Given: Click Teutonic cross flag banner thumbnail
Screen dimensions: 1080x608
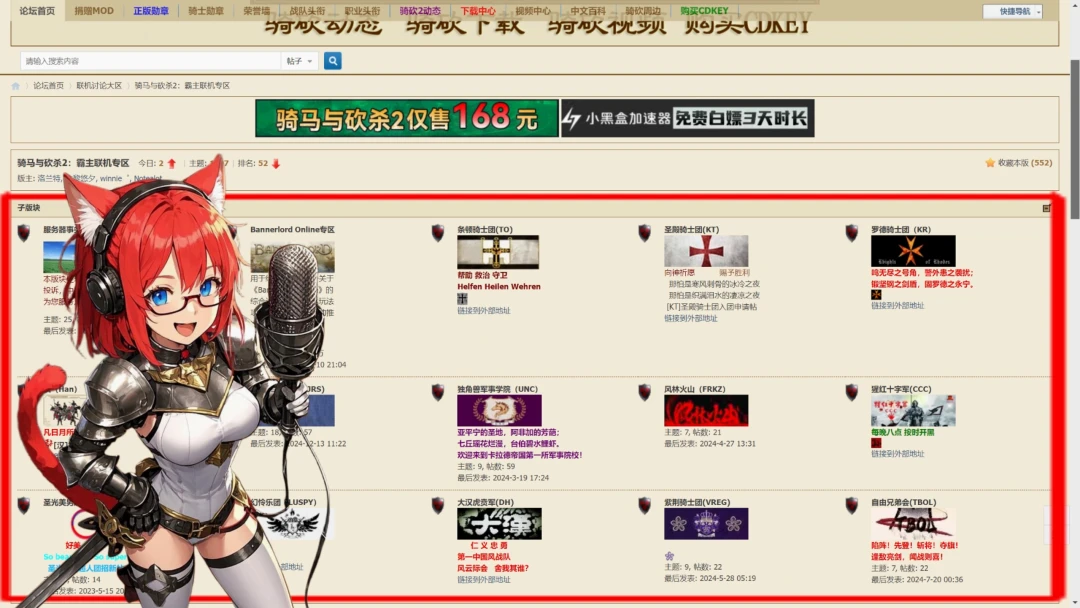Looking at the screenshot, I should point(498,252).
